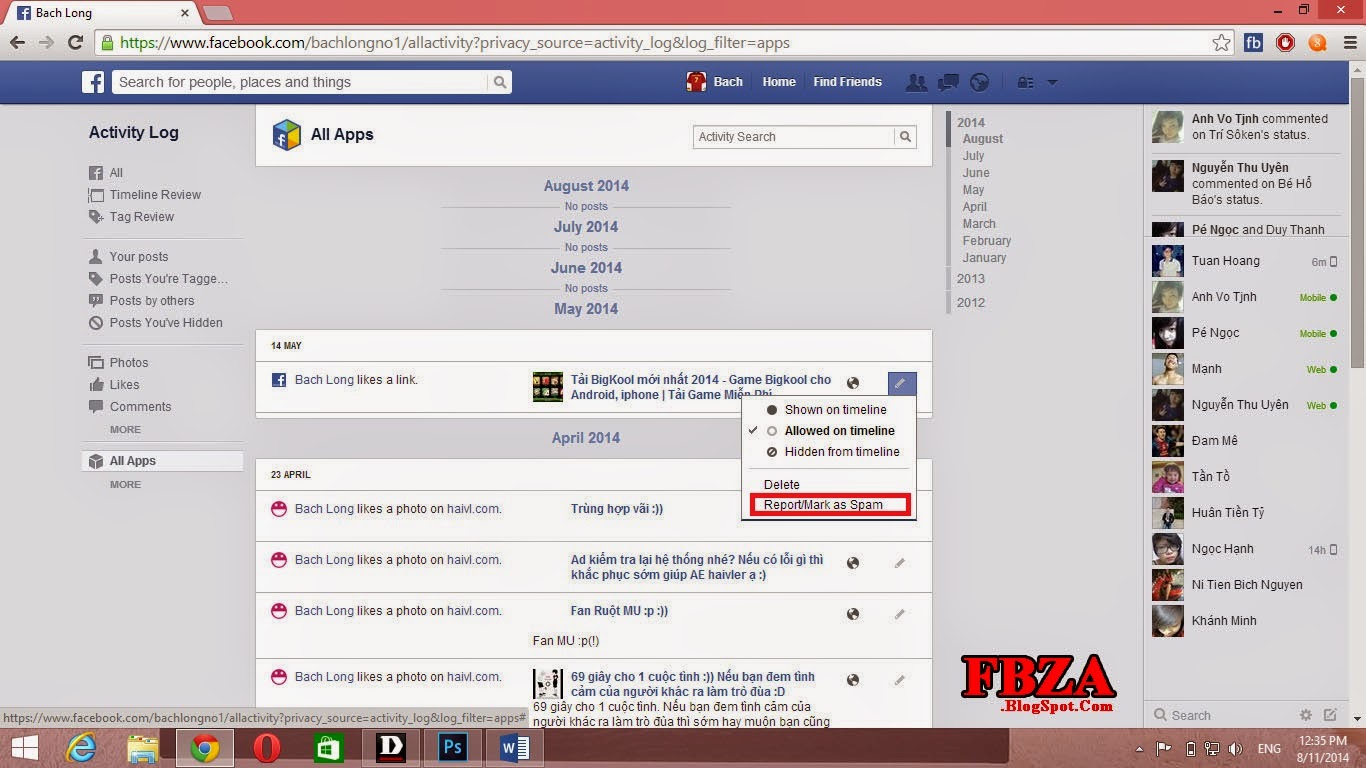Select the Photos filter in sidebar
This screenshot has width=1366, height=768.
tap(129, 363)
